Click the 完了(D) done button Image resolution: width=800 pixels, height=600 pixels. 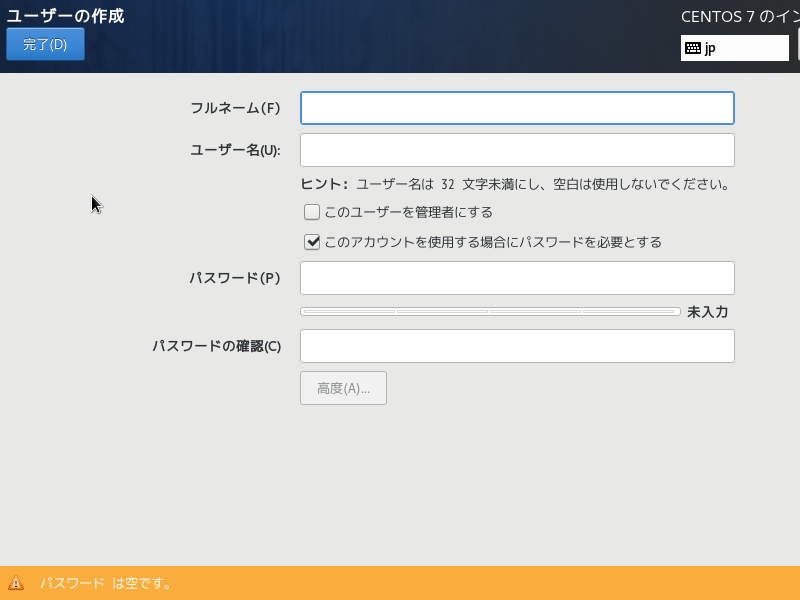[45, 44]
